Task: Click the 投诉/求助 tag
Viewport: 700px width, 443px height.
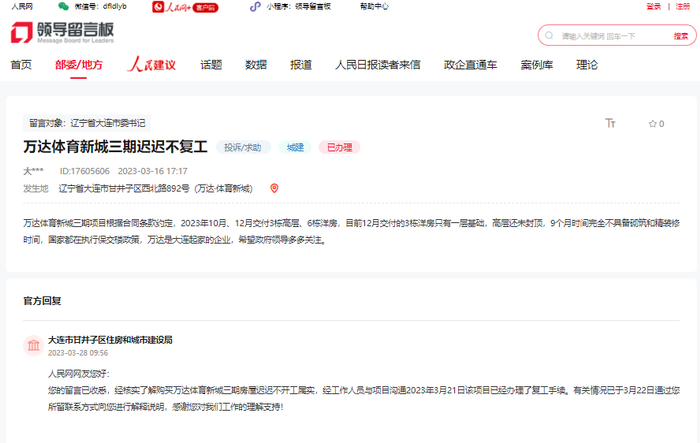Action: 243,147
